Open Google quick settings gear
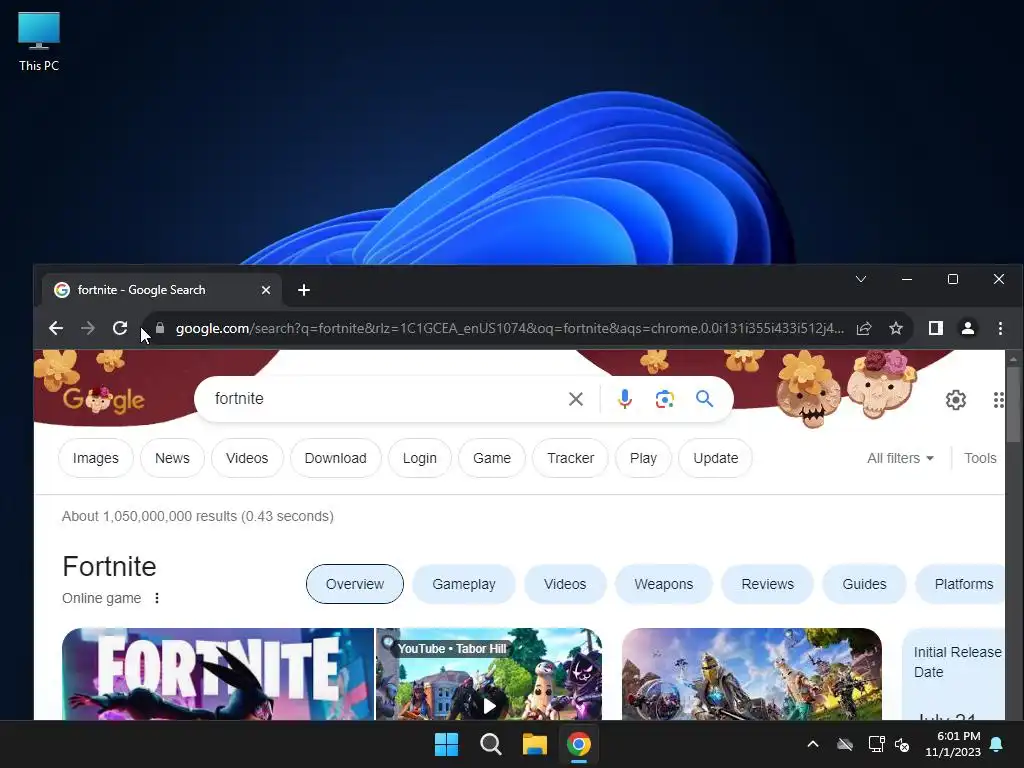The height and width of the screenshot is (768, 1024). pos(955,400)
